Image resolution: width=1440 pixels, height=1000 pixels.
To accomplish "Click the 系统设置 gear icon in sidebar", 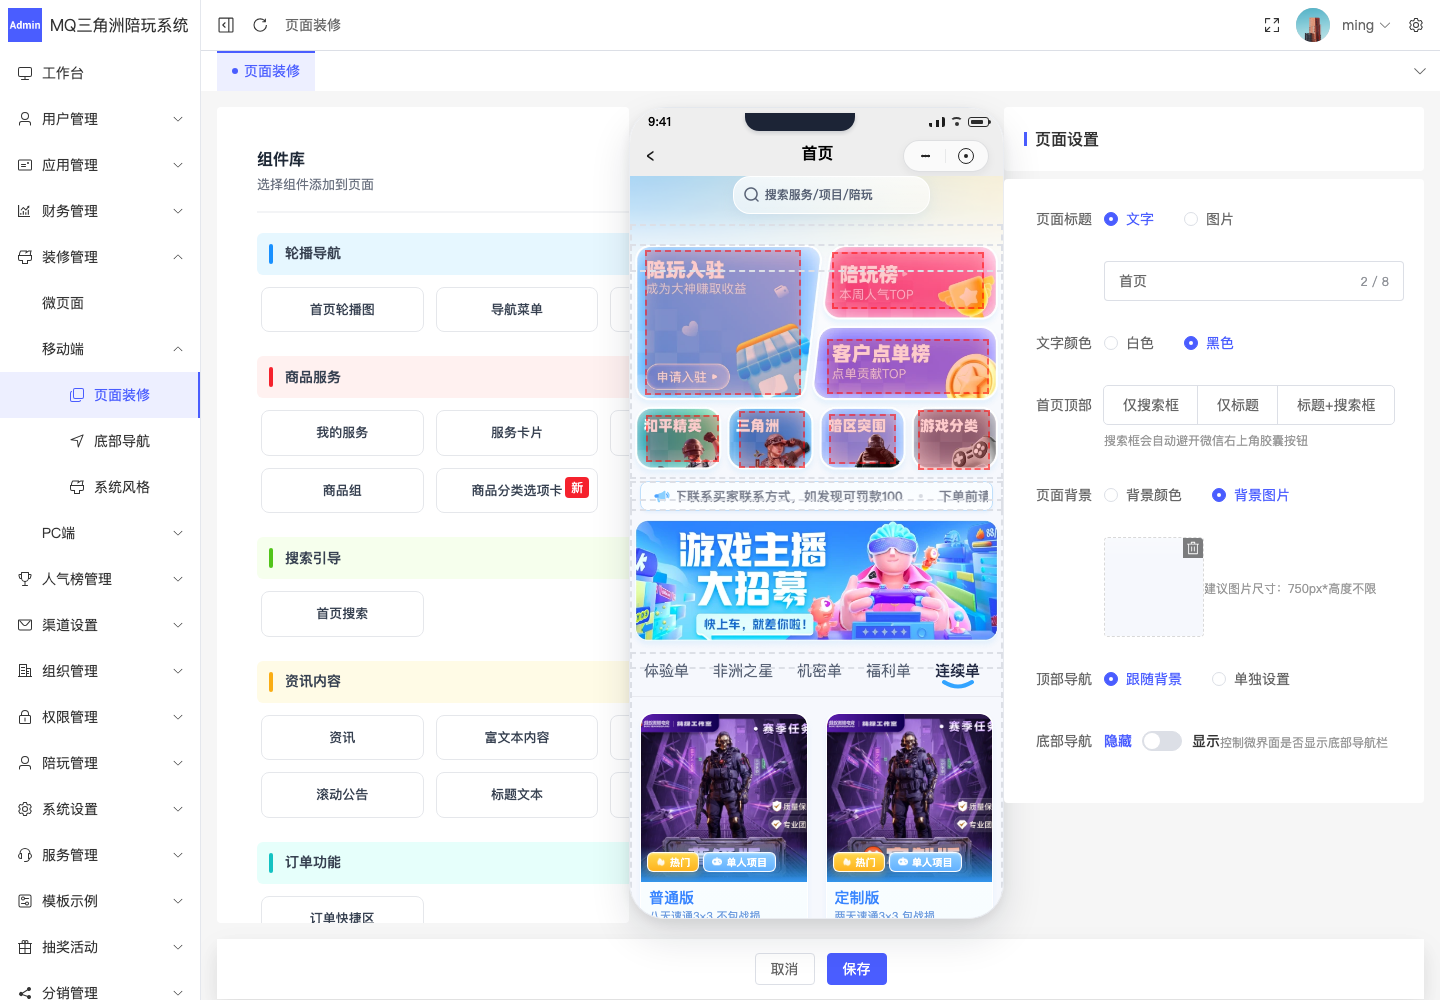I will pos(25,809).
